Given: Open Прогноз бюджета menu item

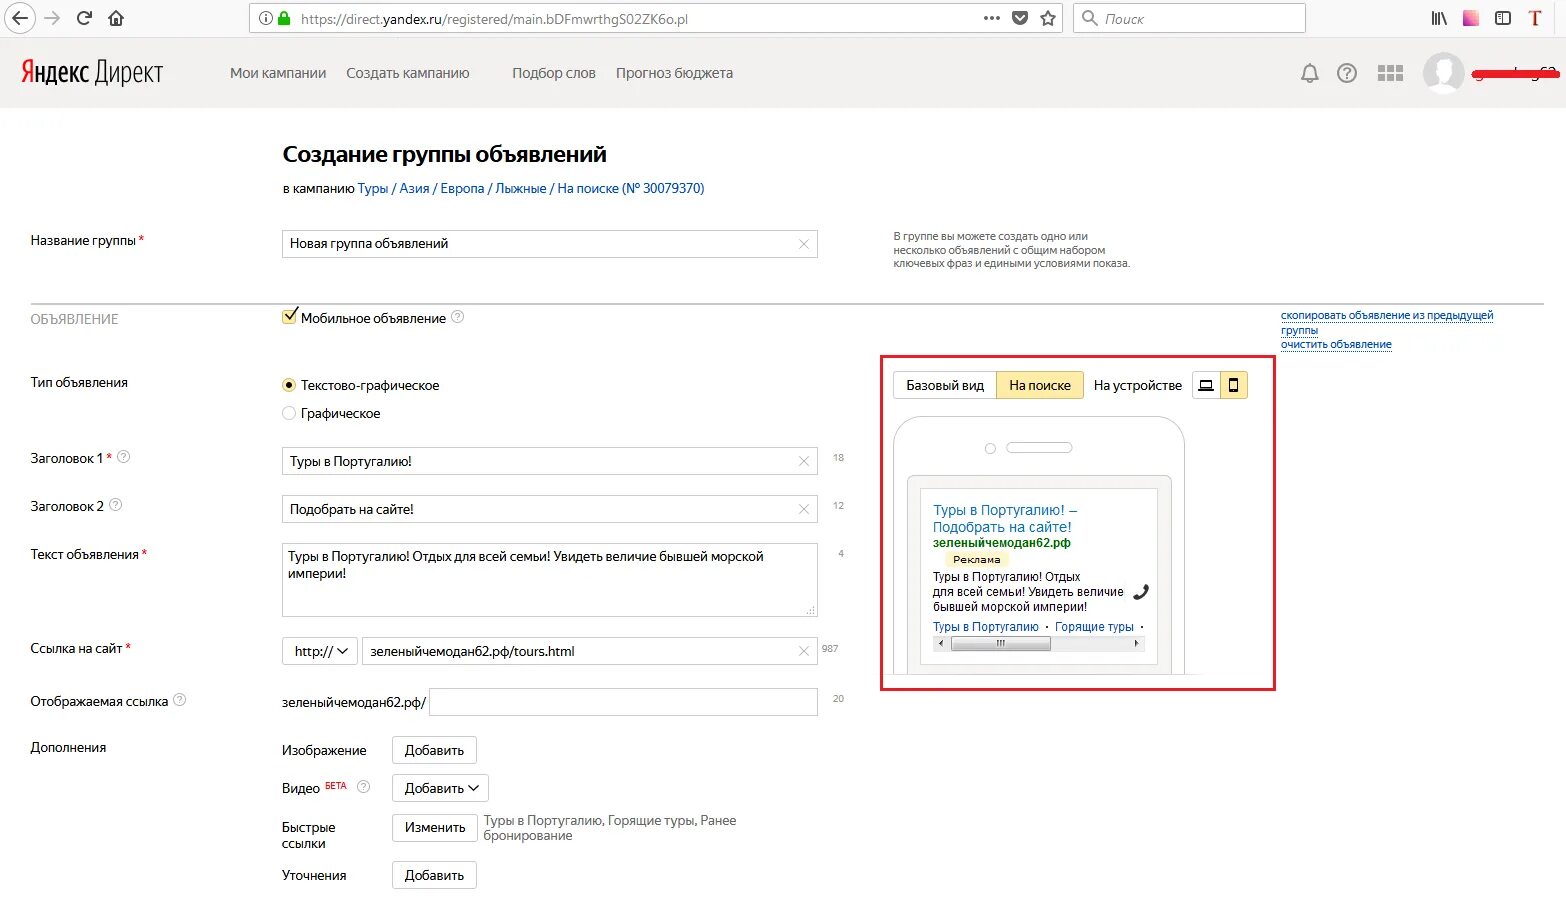Looking at the screenshot, I should pyautogui.click(x=674, y=73).
